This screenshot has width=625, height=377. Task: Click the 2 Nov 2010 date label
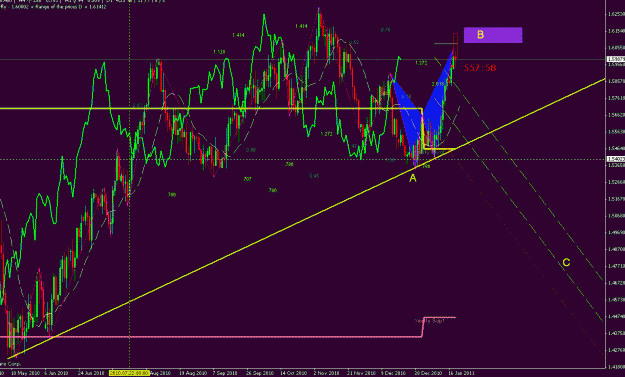pos(326,373)
